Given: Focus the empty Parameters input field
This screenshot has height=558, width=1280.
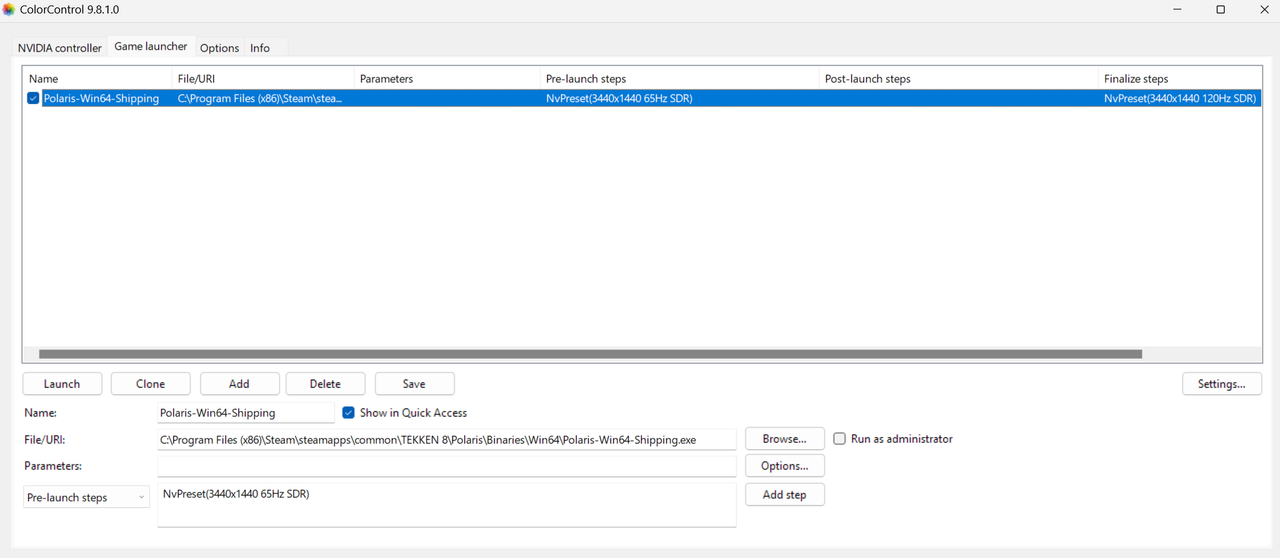Looking at the screenshot, I should click(x=447, y=466).
